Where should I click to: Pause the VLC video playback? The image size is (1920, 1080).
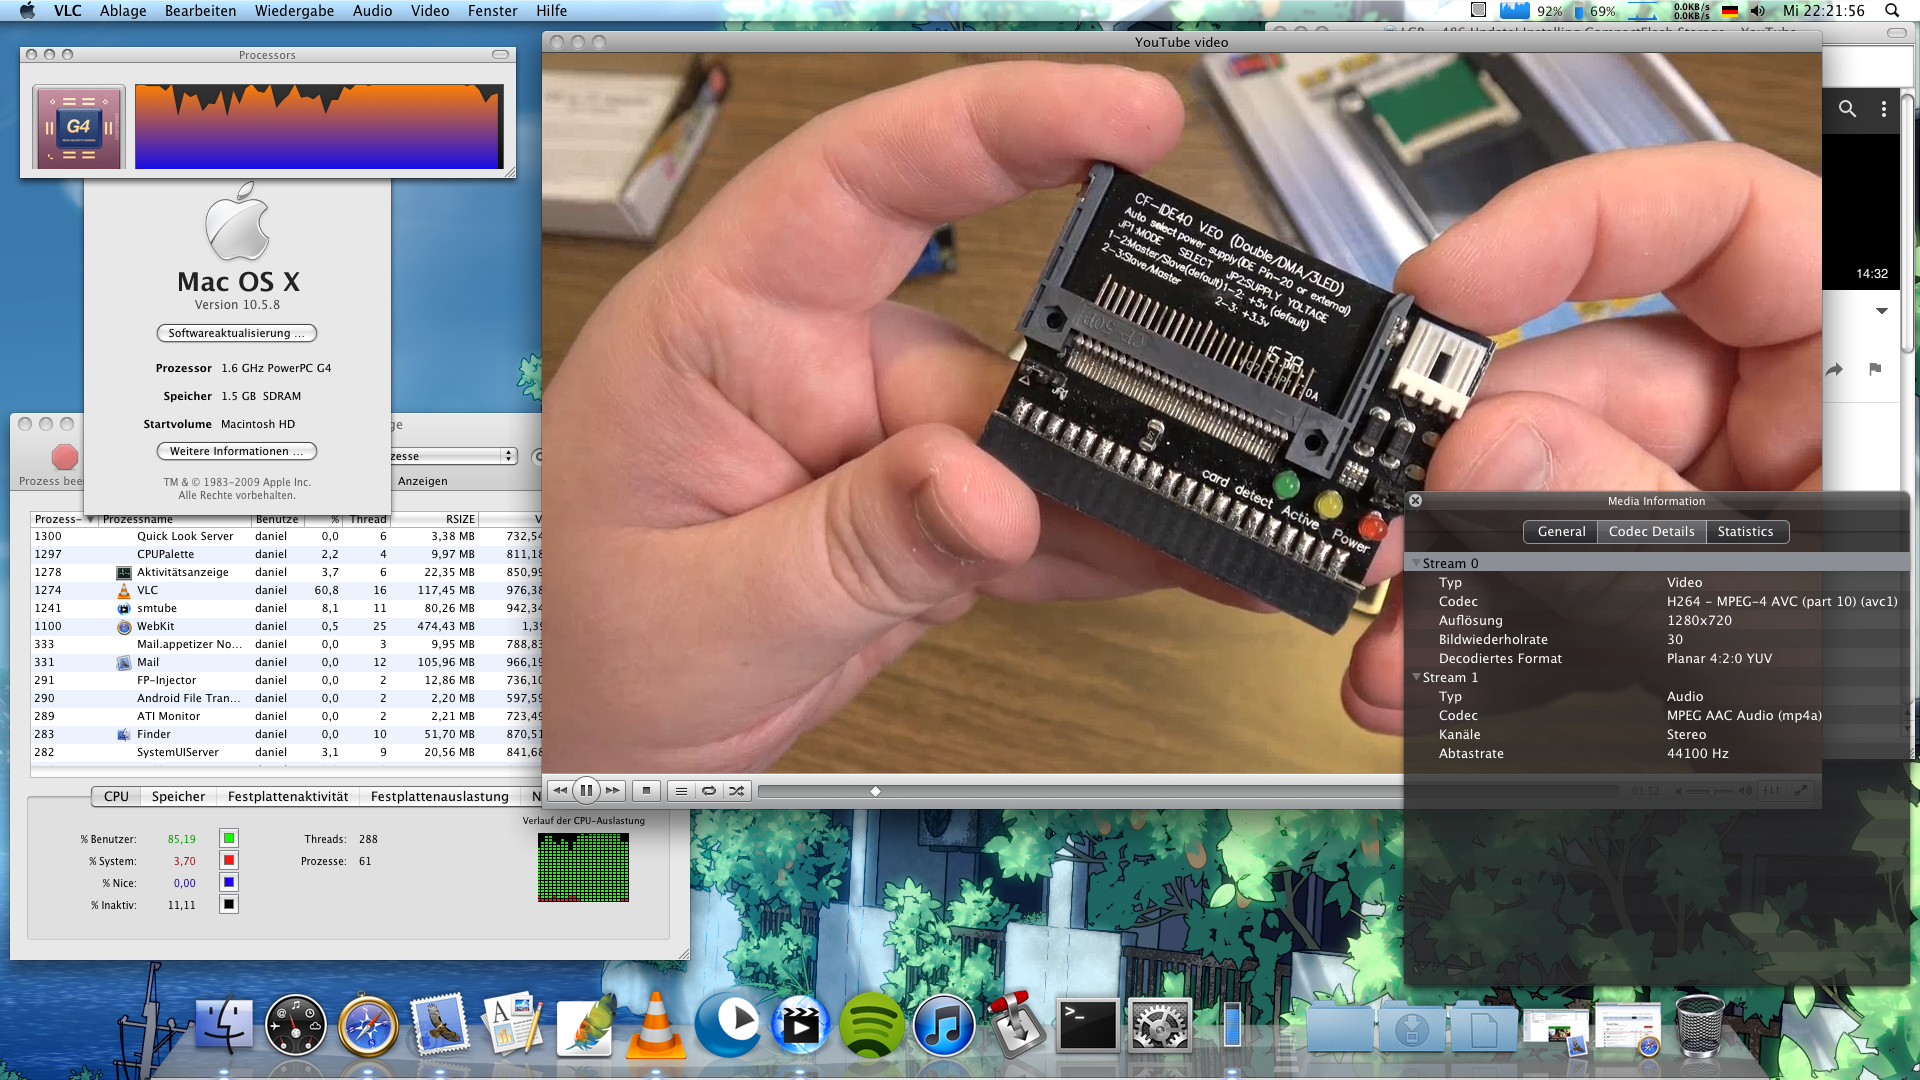pos(586,791)
